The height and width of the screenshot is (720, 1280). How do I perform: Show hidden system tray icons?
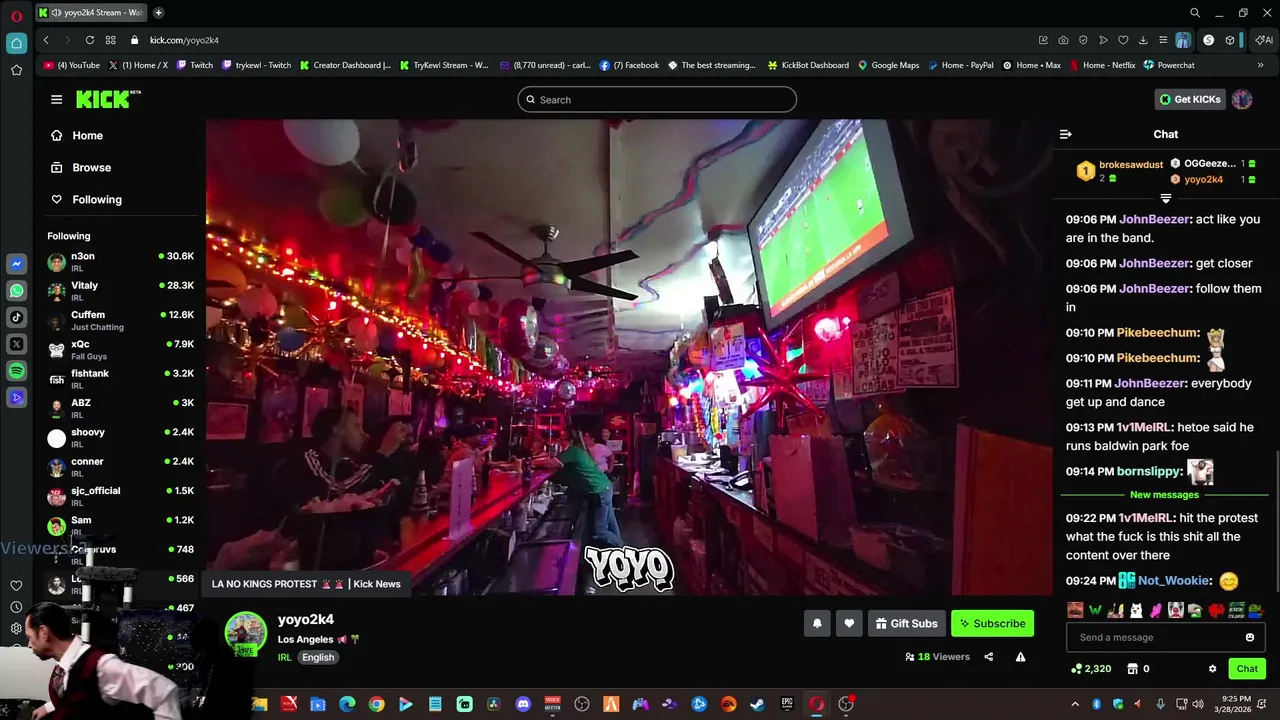[1075, 704]
